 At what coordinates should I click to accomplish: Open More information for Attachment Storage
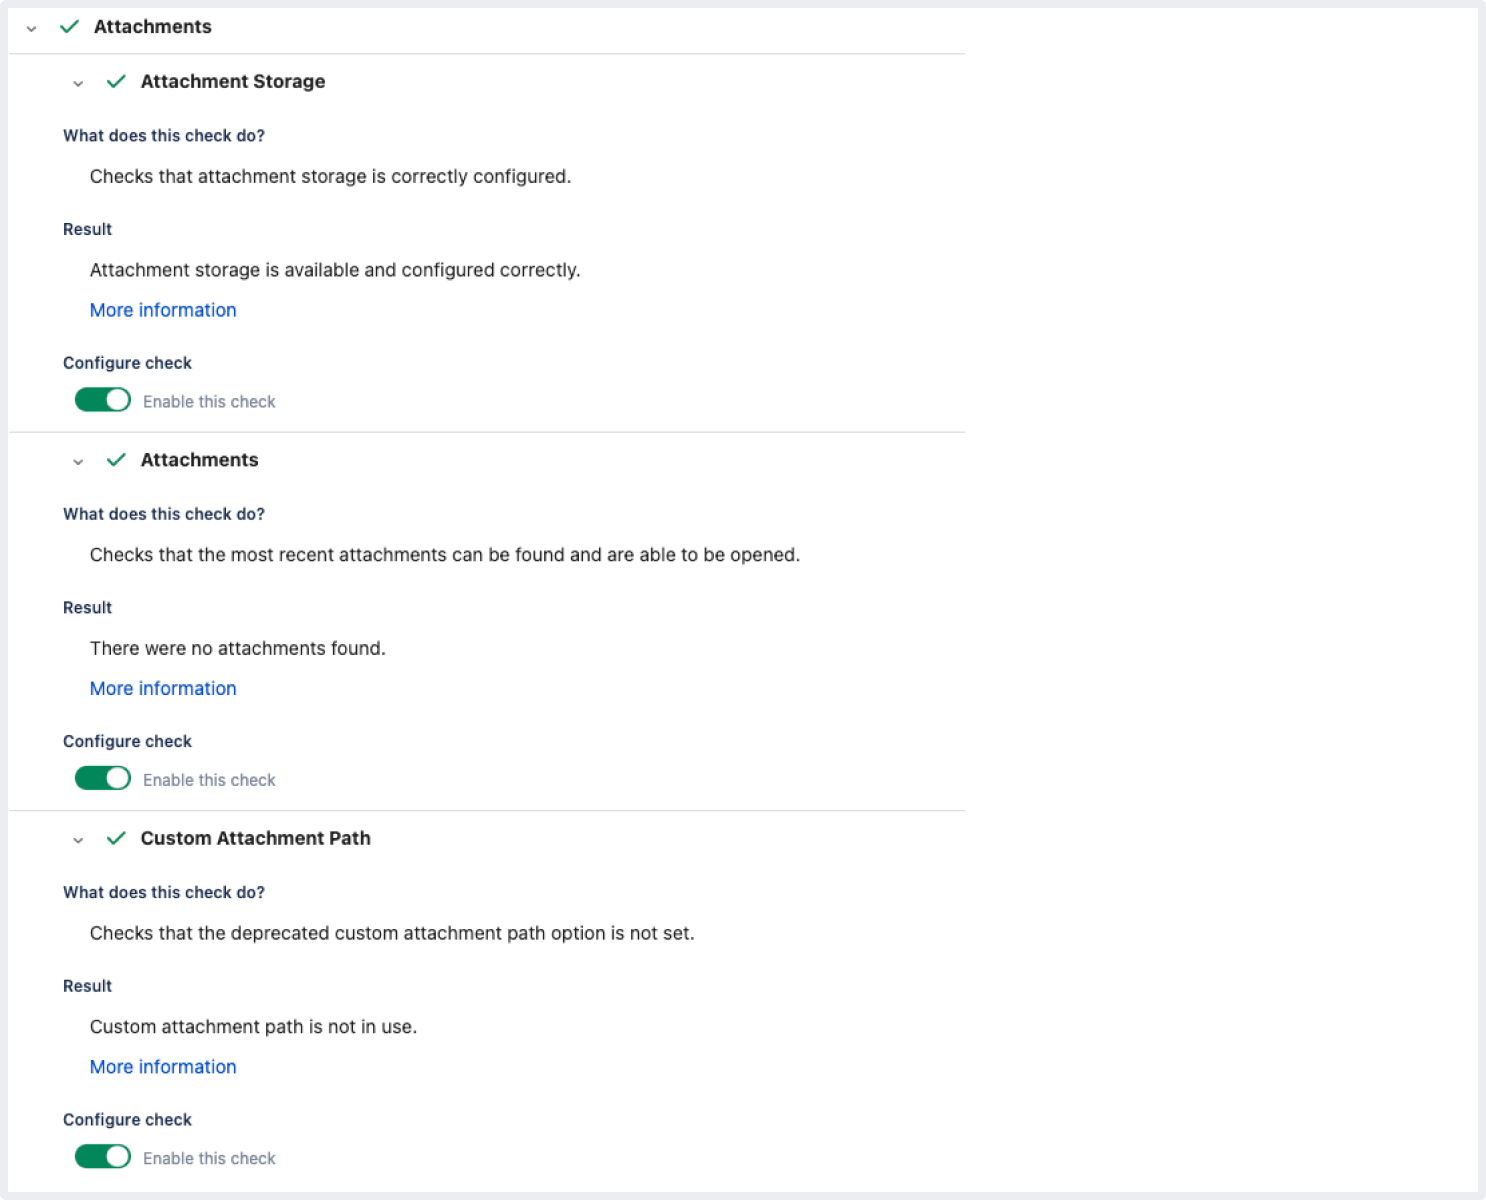pyautogui.click(x=163, y=310)
